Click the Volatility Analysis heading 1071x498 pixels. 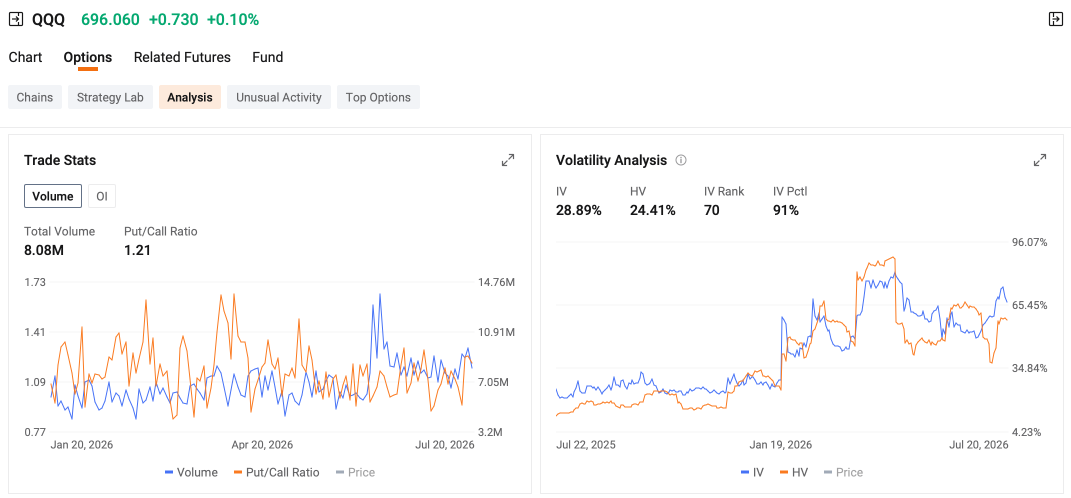(x=611, y=161)
